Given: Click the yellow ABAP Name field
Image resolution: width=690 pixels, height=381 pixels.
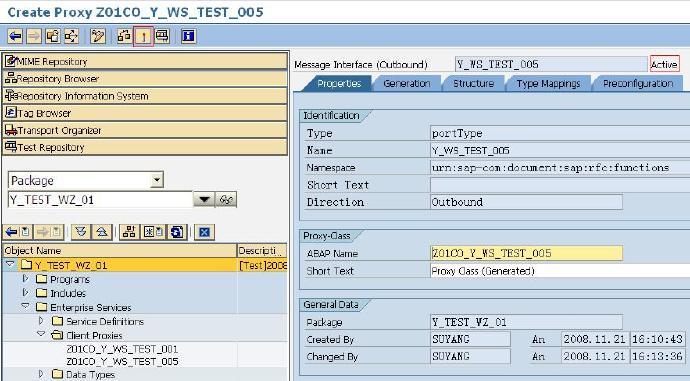Looking at the screenshot, I should (x=526, y=253).
